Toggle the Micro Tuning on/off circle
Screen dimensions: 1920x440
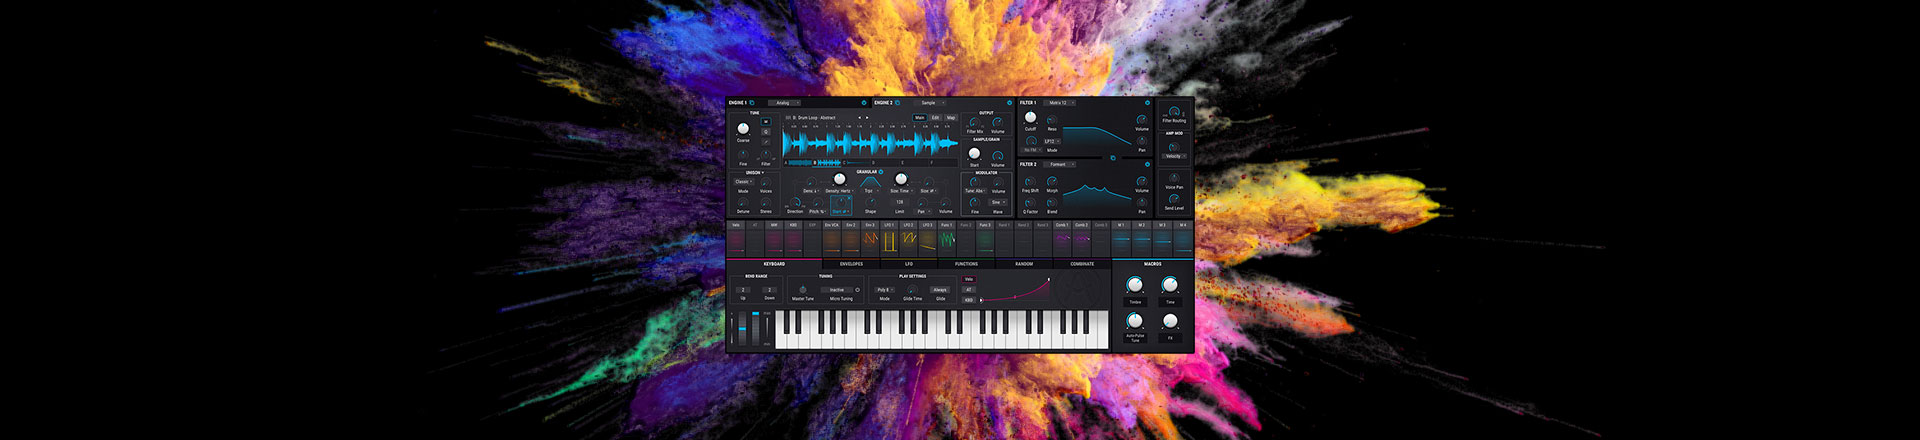tap(857, 290)
